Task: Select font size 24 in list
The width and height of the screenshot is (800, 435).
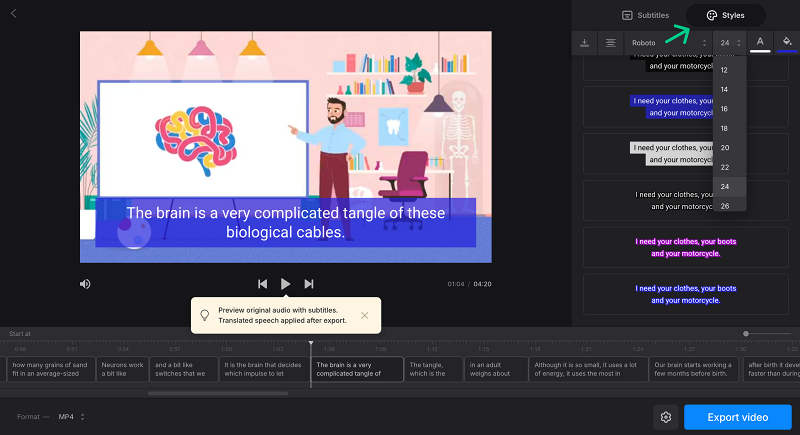Action: point(730,187)
